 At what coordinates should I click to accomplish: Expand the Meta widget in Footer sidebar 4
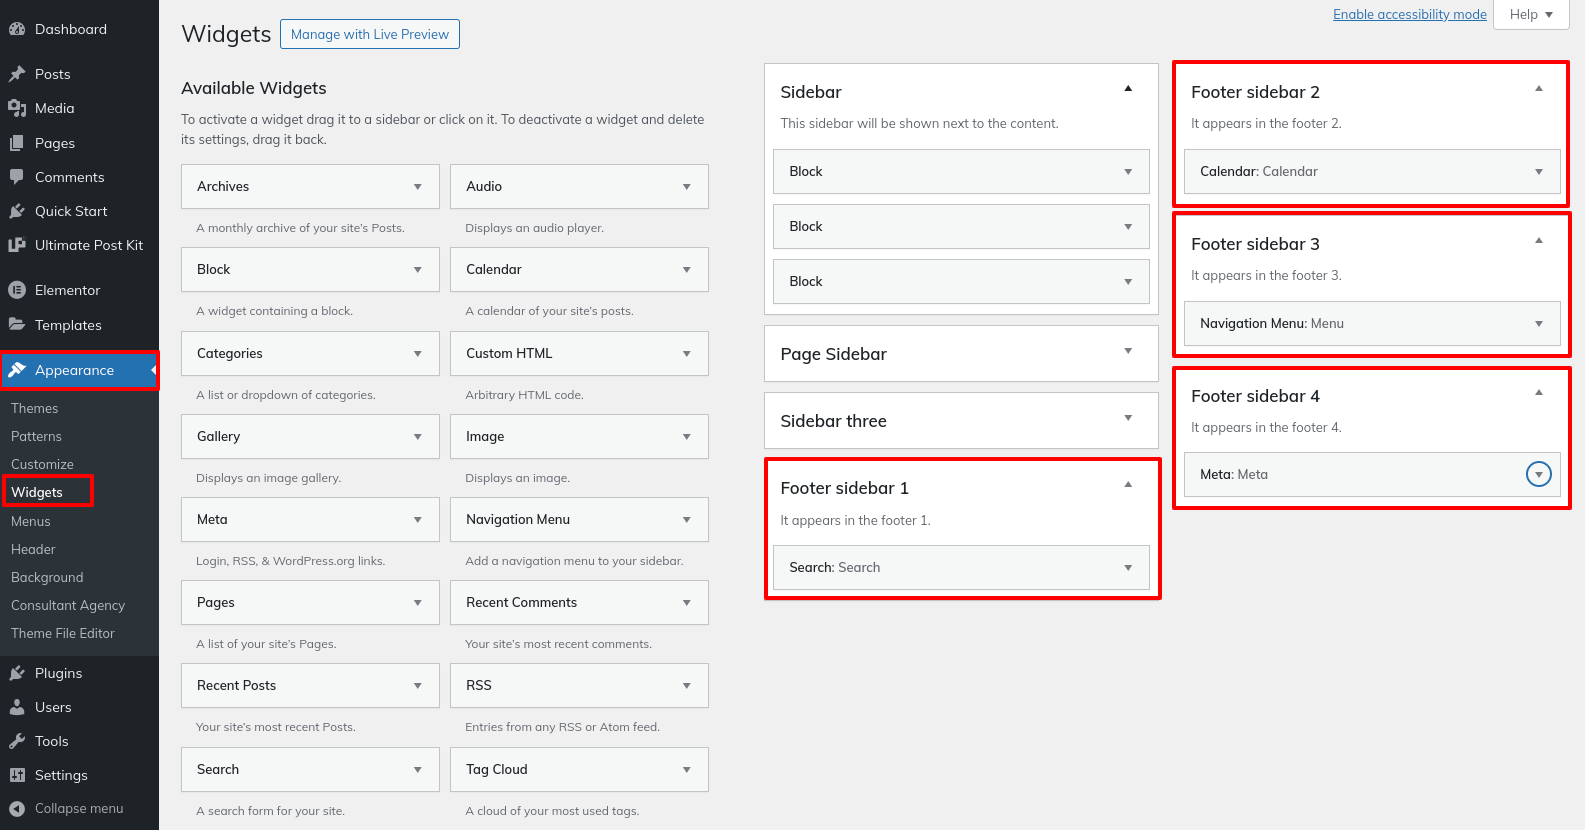tap(1538, 474)
